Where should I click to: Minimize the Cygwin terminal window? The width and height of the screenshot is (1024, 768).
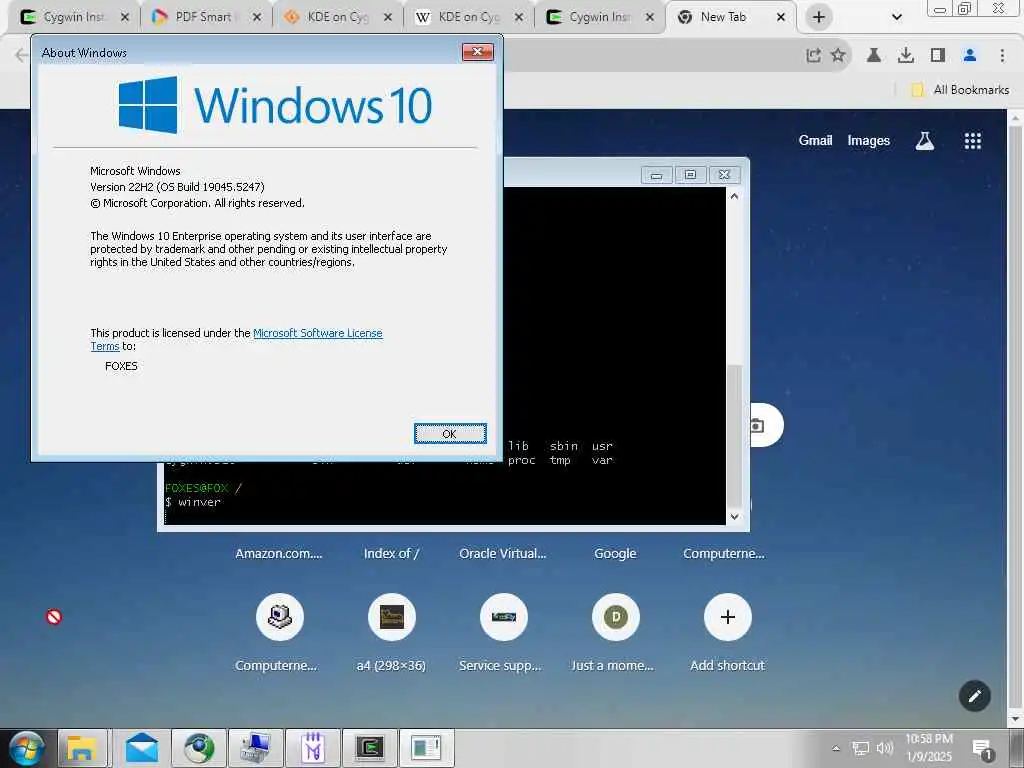coord(656,174)
